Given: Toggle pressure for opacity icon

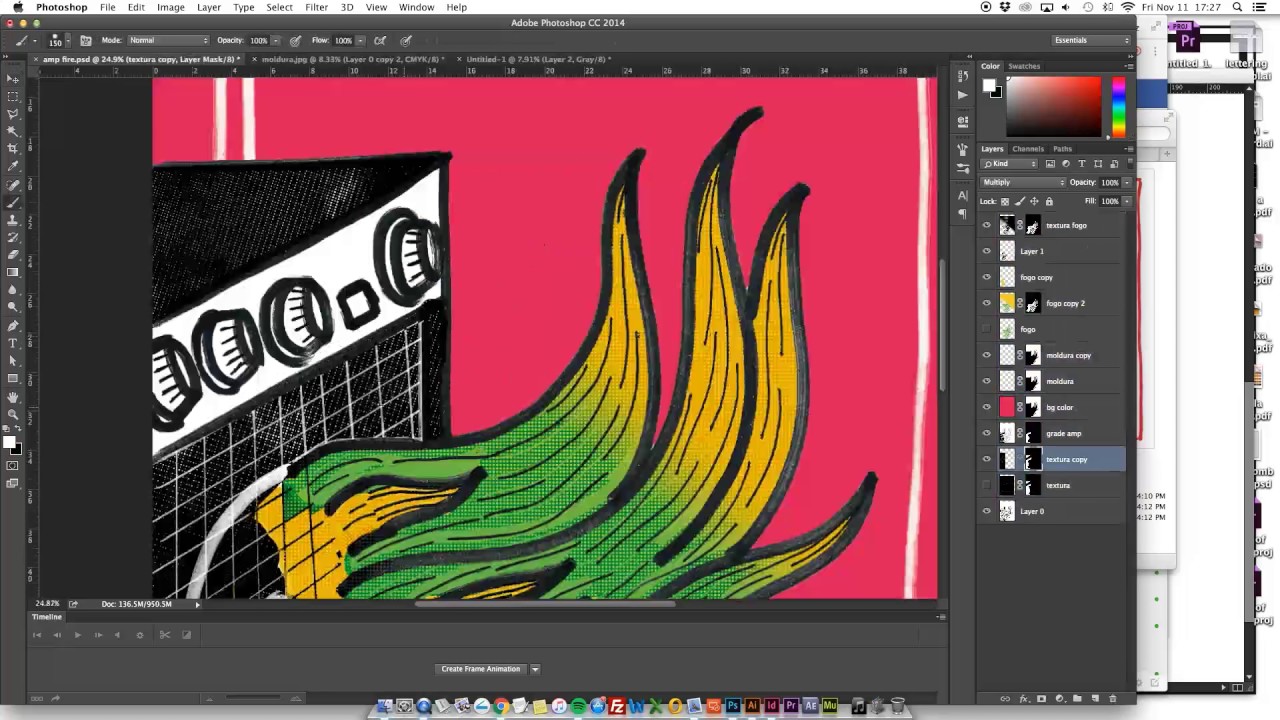Looking at the screenshot, I should [x=295, y=40].
